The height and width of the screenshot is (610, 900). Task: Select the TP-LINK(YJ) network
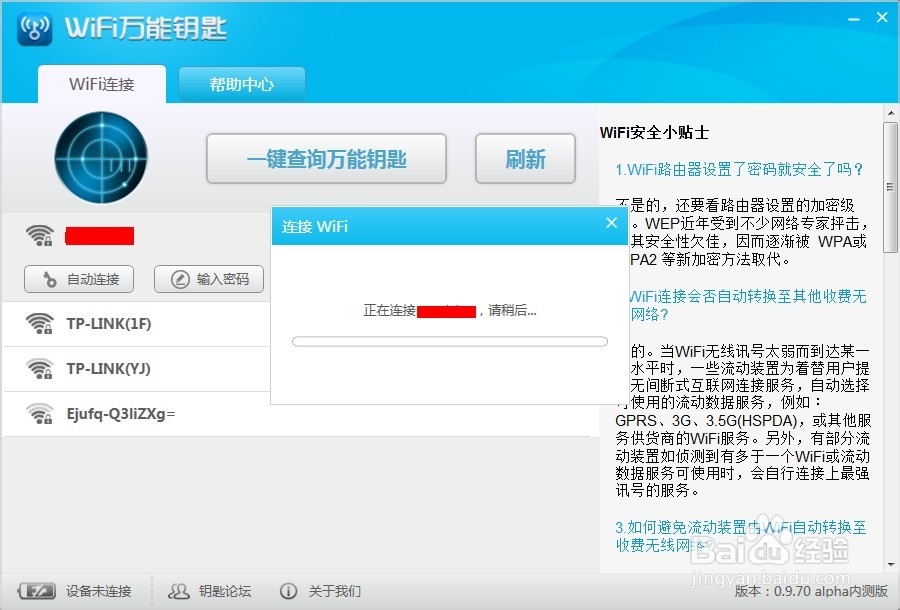137,368
